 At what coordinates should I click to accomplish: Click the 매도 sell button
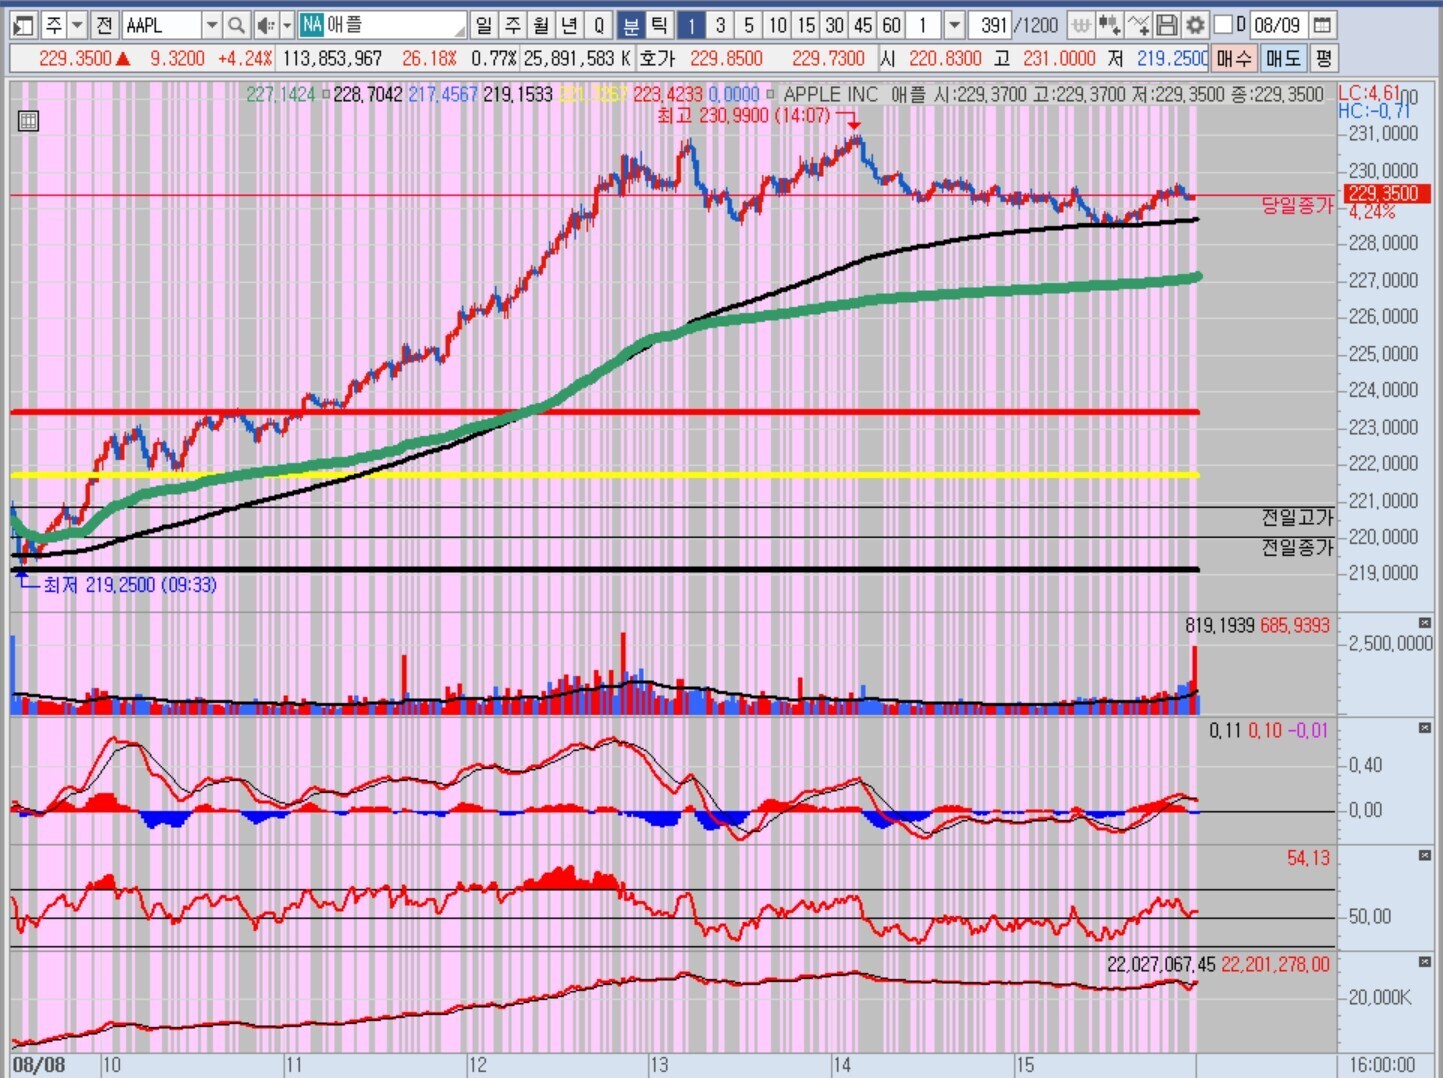[1283, 59]
